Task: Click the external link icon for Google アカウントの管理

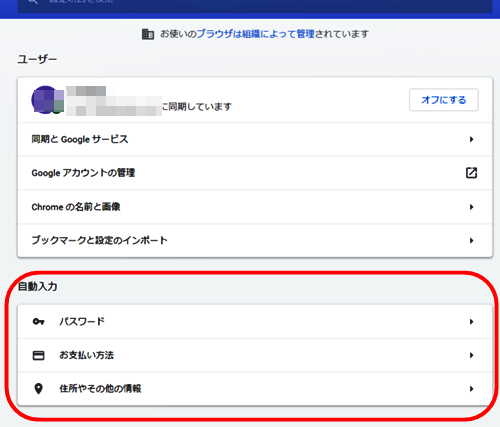Action: [x=471, y=173]
